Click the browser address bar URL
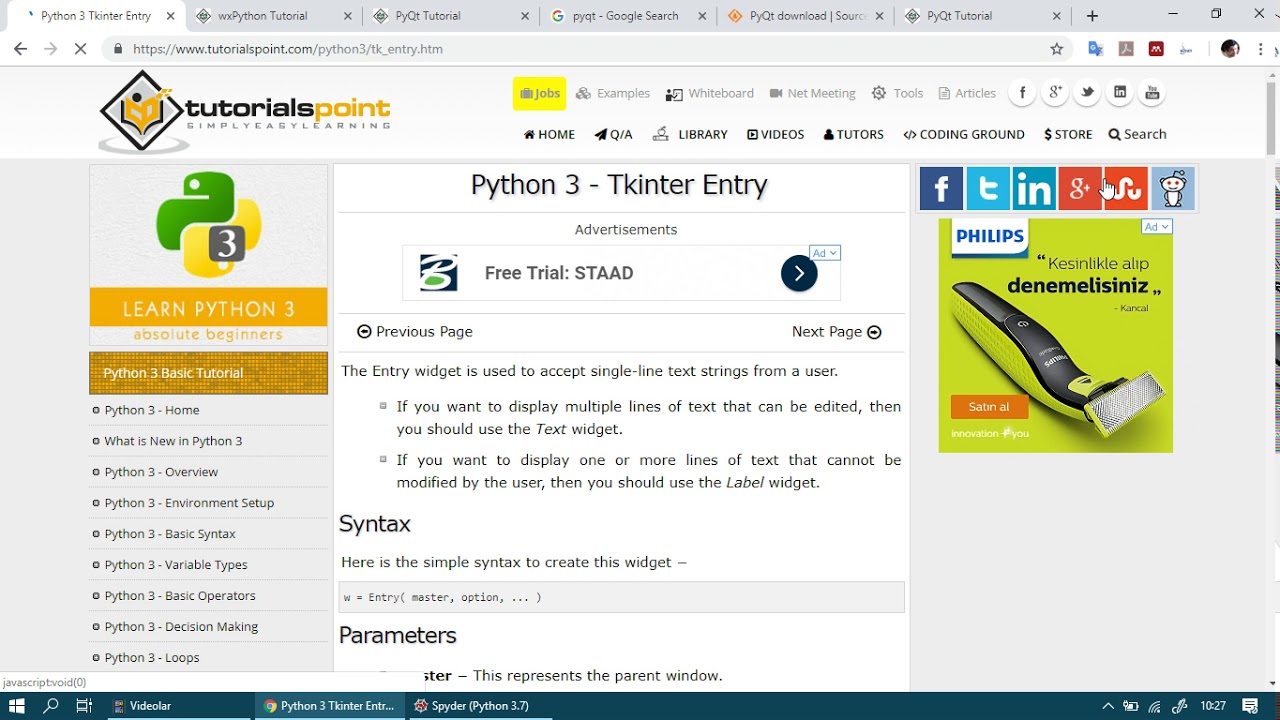1280x720 pixels. pyautogui.click(x=288, y=49)
